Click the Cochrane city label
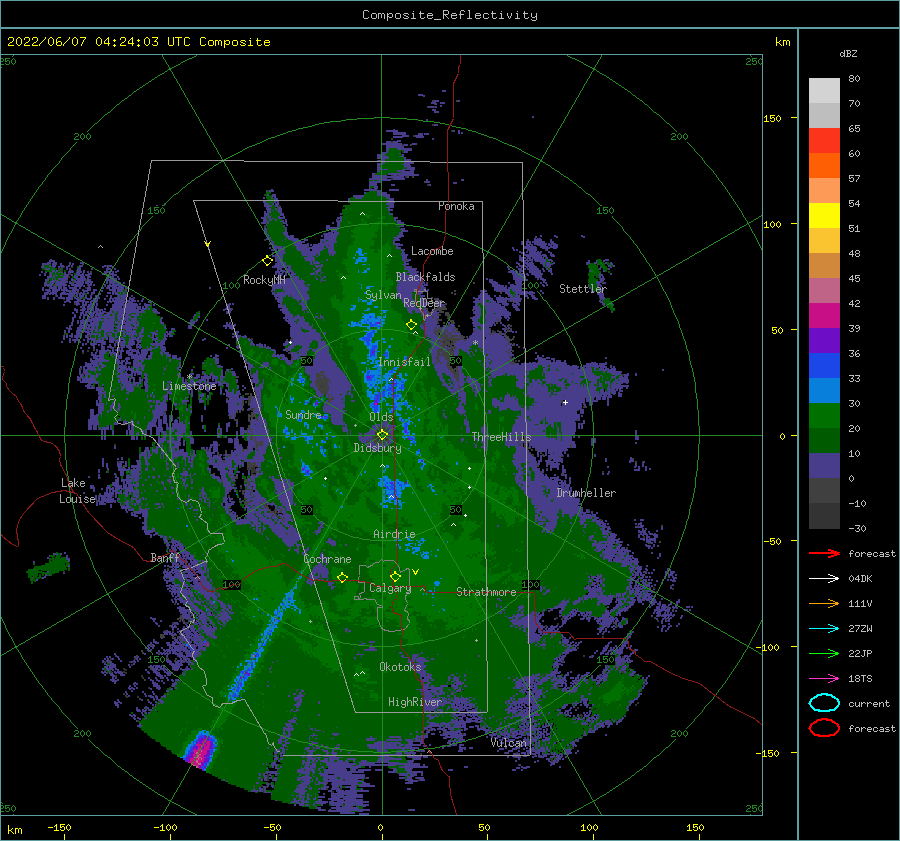The image size is (900, 841). point(327,559)
